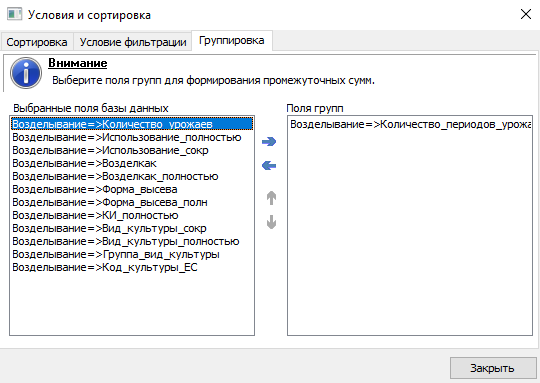This screenshot has width=540, height=383.
Task: Click the gray move-up arrow
Action: 271,198
